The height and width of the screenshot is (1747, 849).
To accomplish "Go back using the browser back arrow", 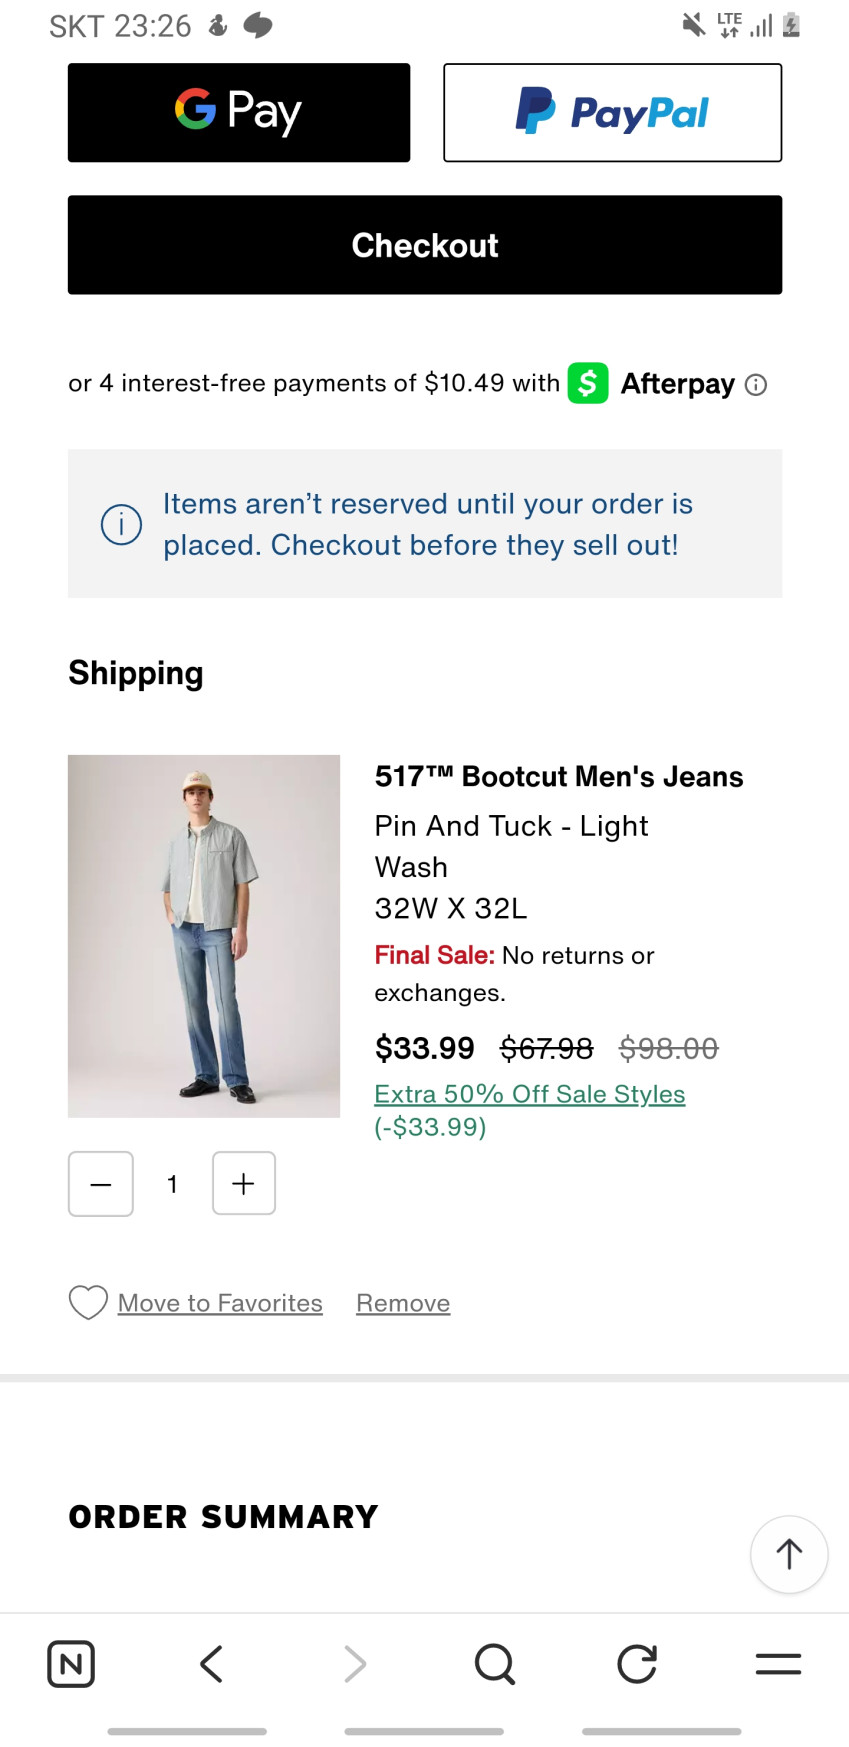I will 211,1664.
